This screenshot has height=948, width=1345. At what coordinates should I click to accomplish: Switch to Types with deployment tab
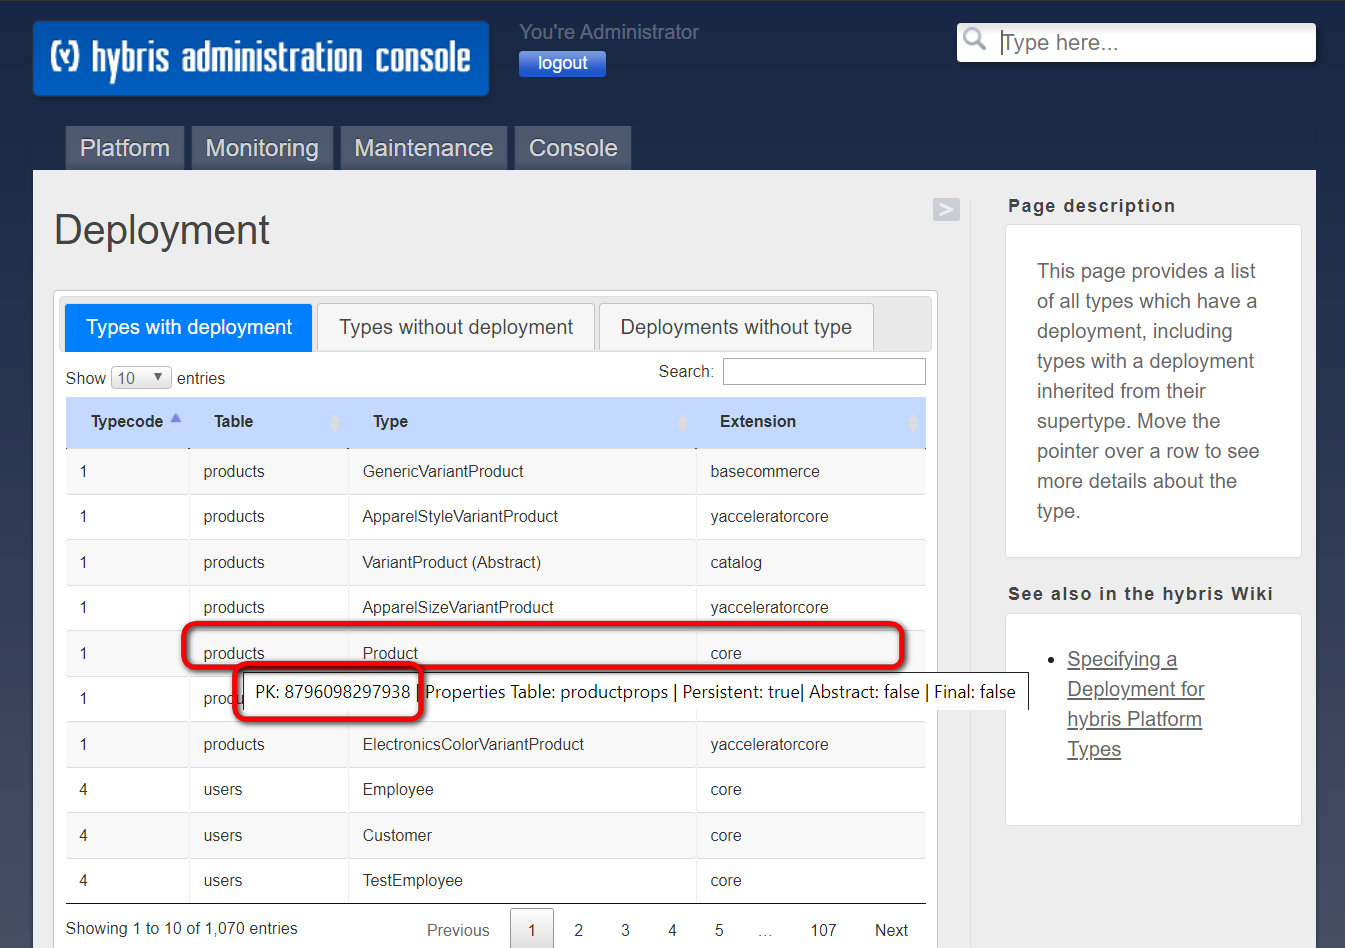pyautogui.click(x=189, y=327)
